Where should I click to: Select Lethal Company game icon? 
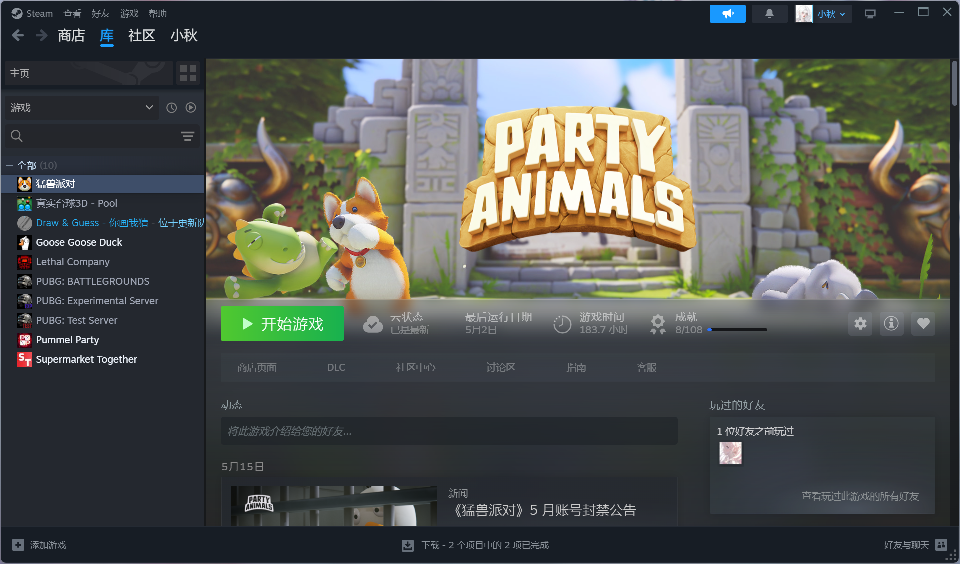24,262
